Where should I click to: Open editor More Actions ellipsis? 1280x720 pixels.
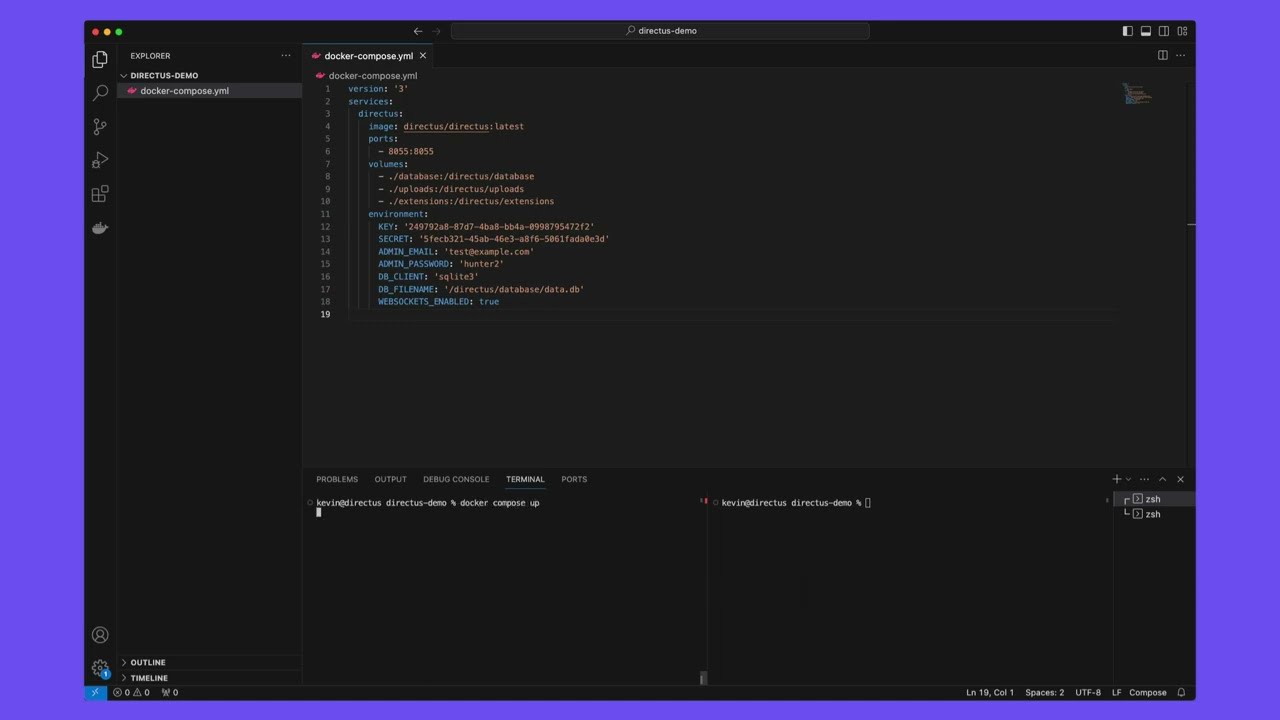point(1181,55)
